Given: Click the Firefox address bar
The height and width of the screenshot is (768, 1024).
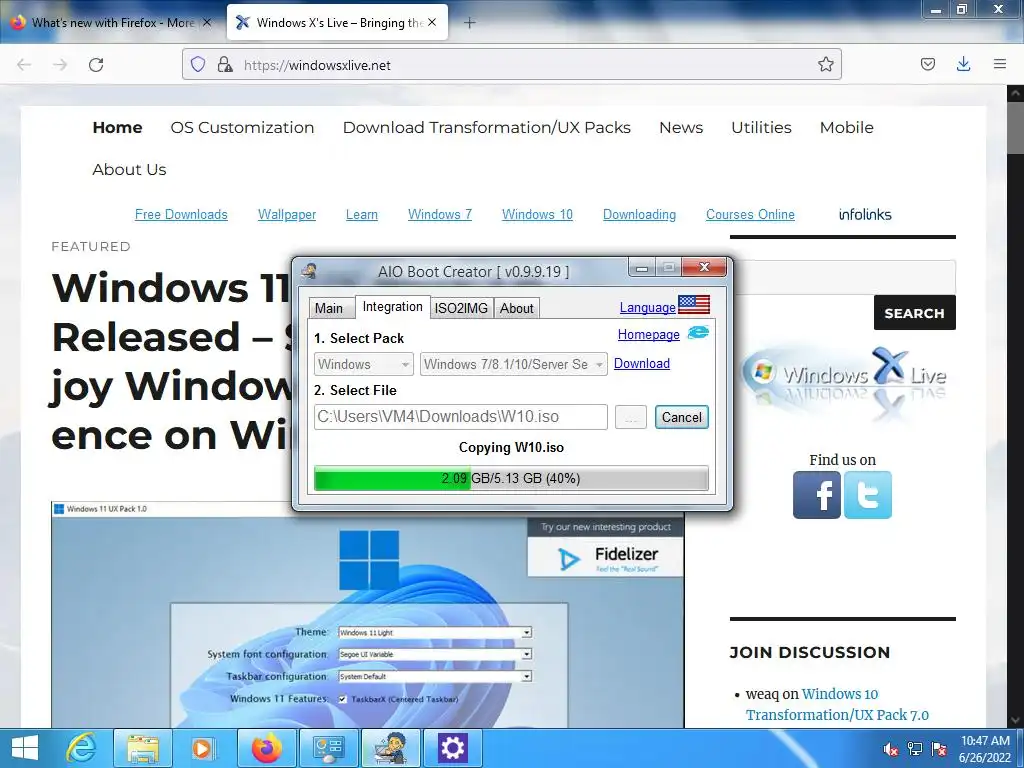Looking at the screenshot, I should 511,65.
